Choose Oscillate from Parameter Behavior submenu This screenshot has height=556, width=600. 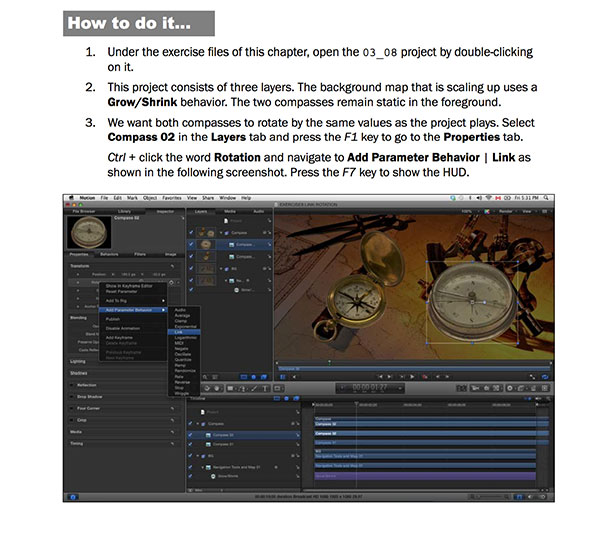(184, 354)
